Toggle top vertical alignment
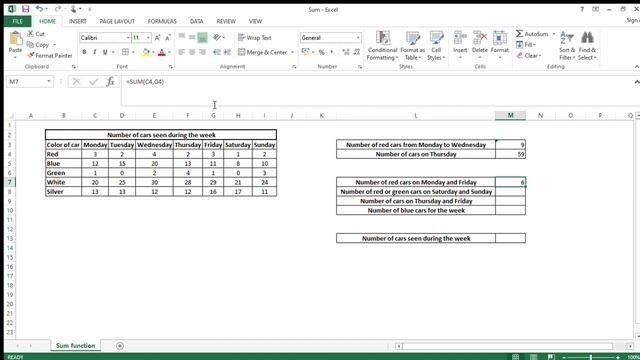The height and width of the screenshot is (360, 640). point(182,38)
